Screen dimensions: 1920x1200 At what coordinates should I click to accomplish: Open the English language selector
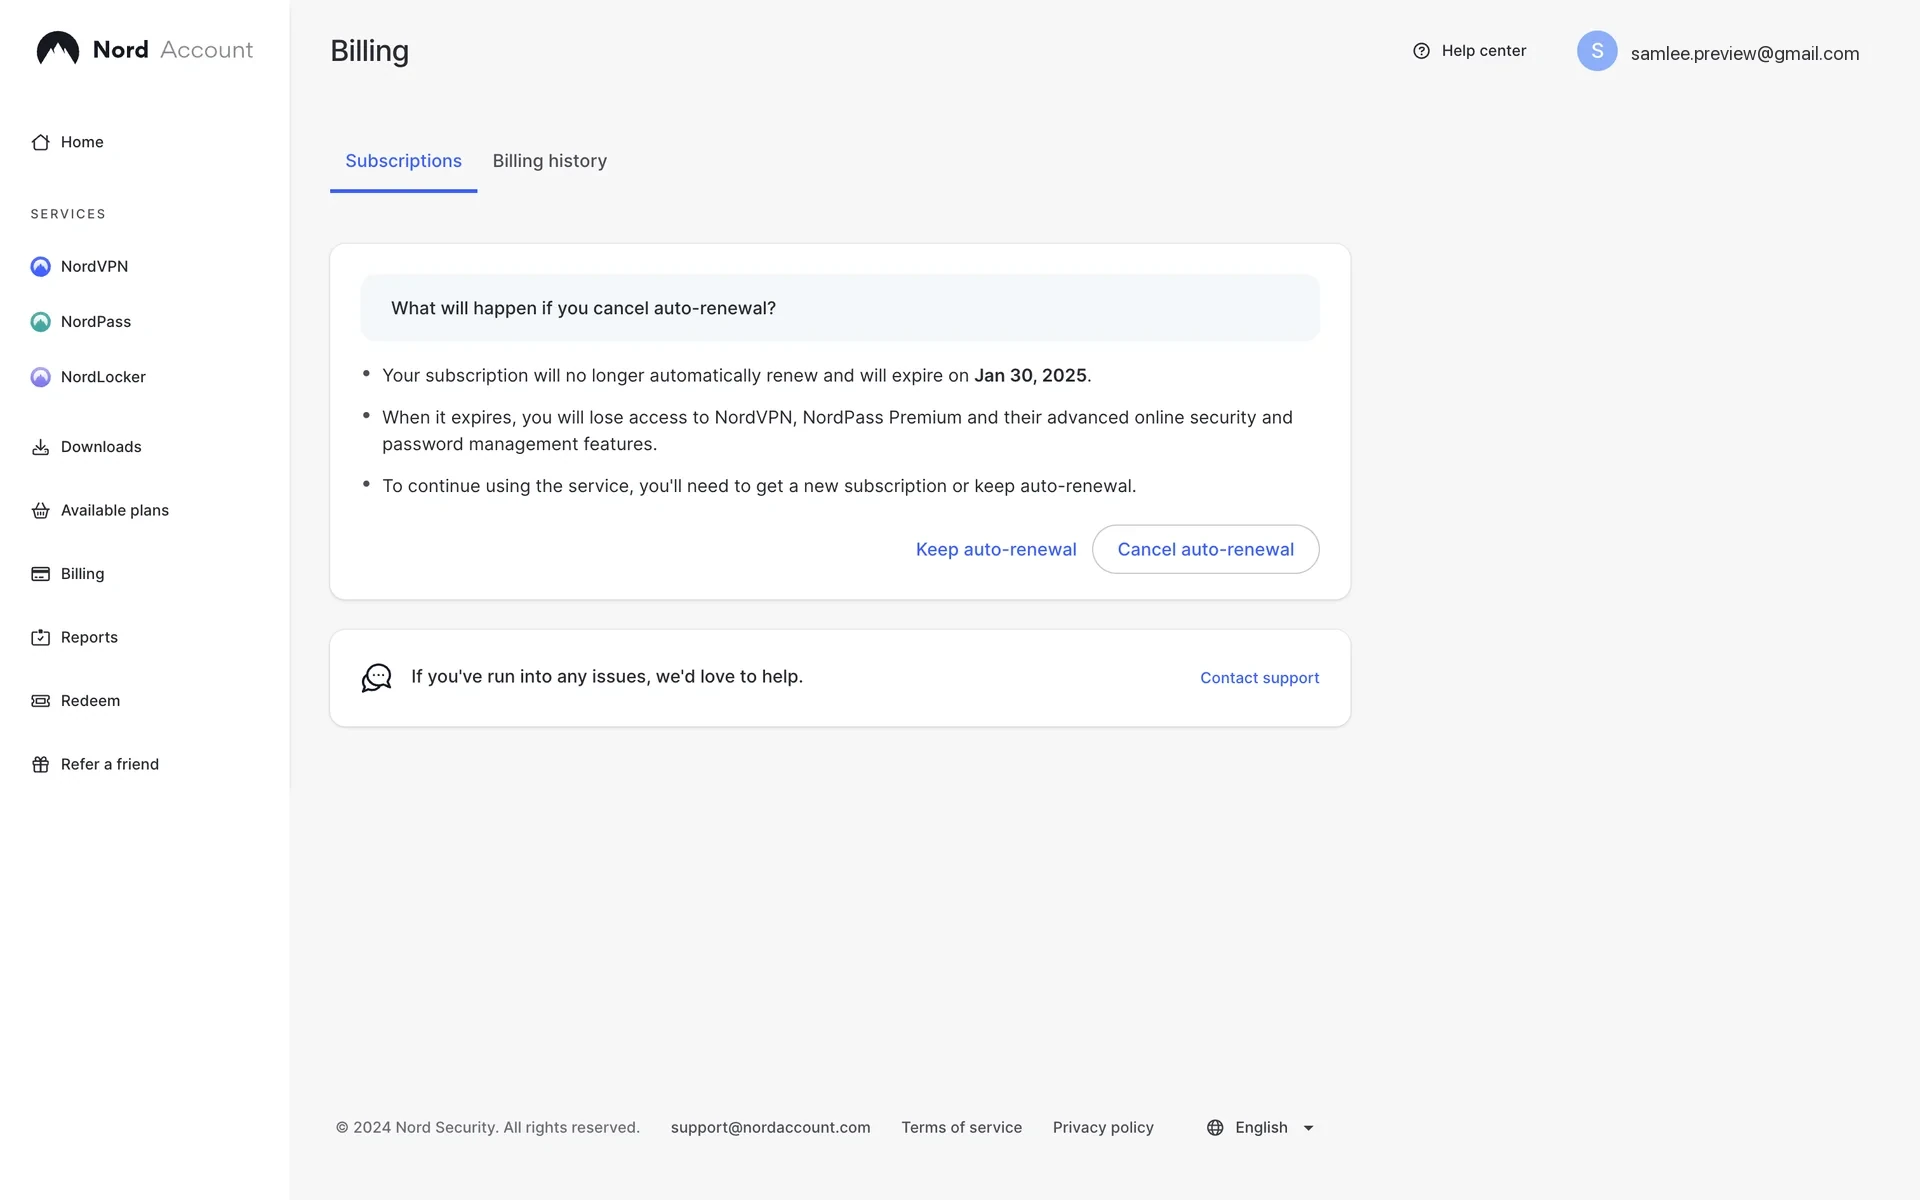click(x=1261, y=1128)
